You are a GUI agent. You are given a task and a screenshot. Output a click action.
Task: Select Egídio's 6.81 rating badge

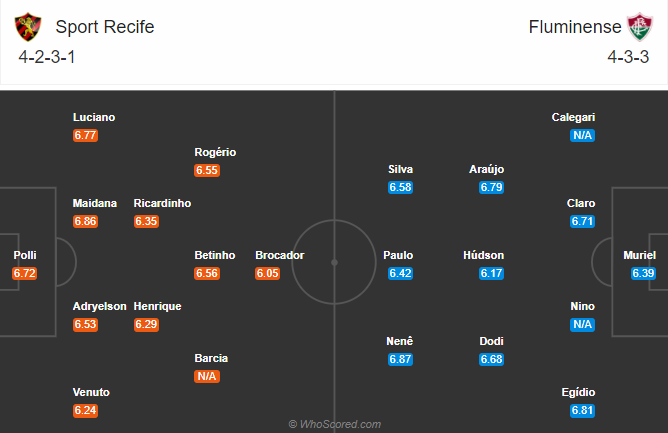582,410
